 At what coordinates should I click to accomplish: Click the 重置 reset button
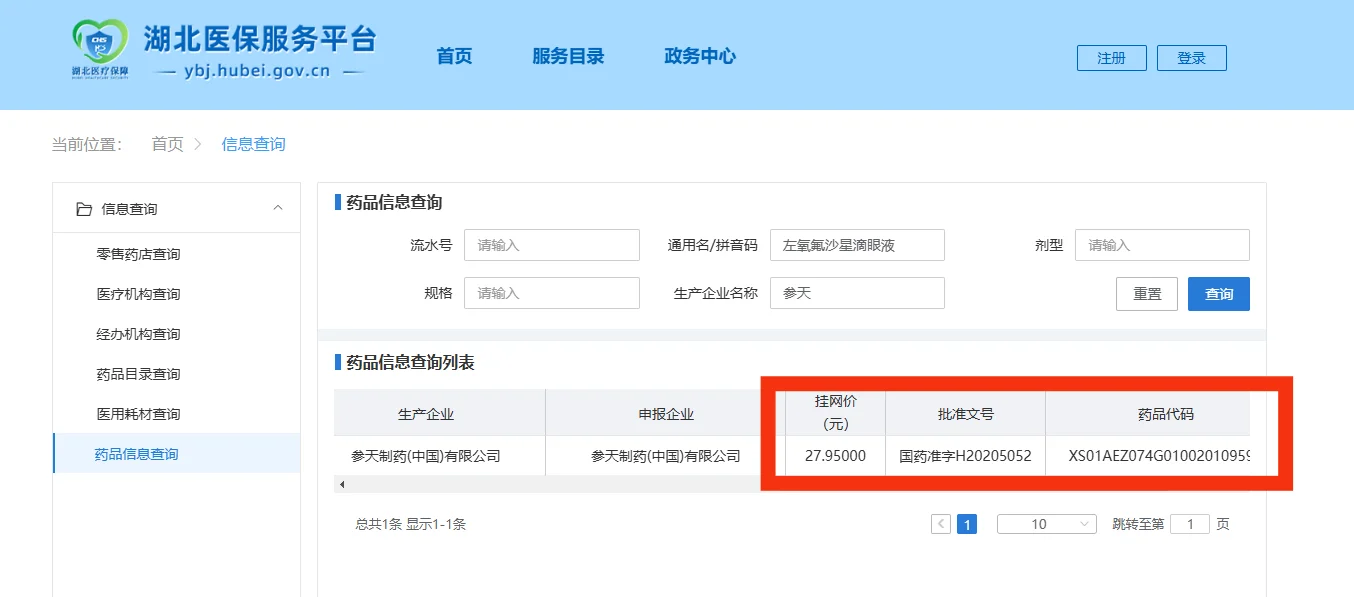tap(1146, 293)
